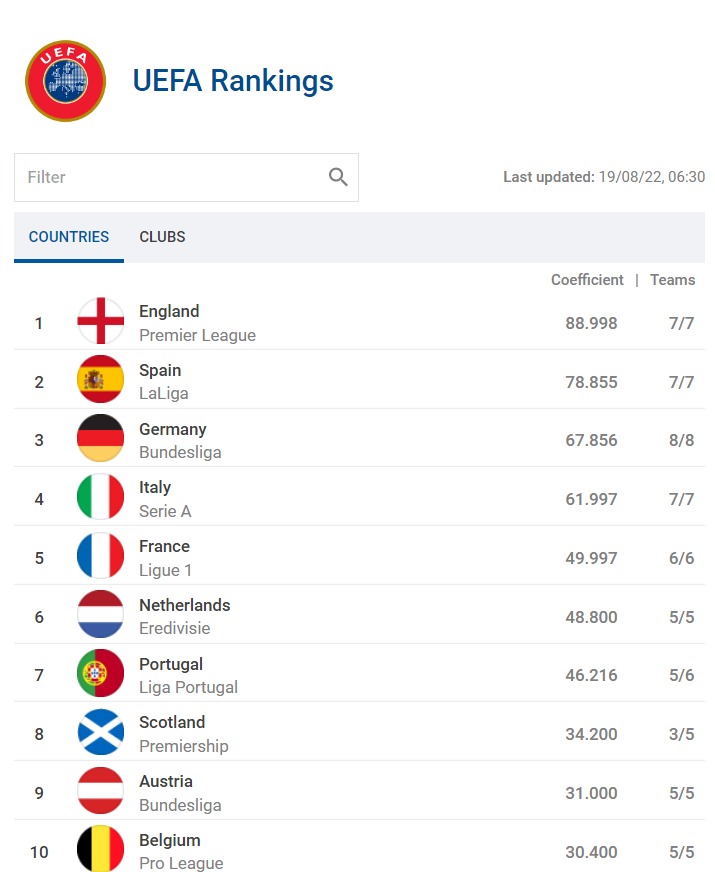Click the Teams column header
Image resolution: width=715 pixels, height=872 pixels.
coord(673,280)
